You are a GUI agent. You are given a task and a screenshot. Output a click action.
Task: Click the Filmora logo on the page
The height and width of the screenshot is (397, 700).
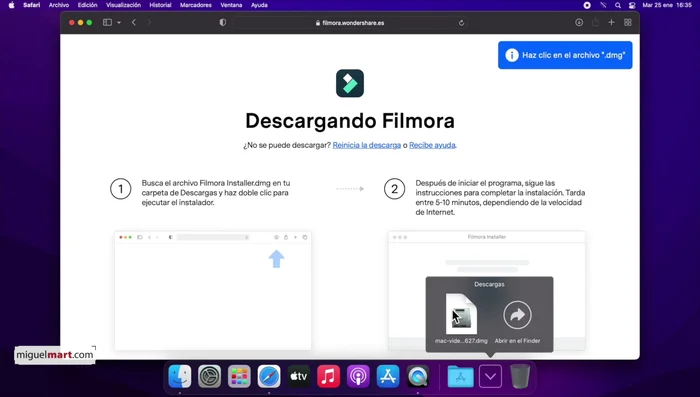coord(350,83)
